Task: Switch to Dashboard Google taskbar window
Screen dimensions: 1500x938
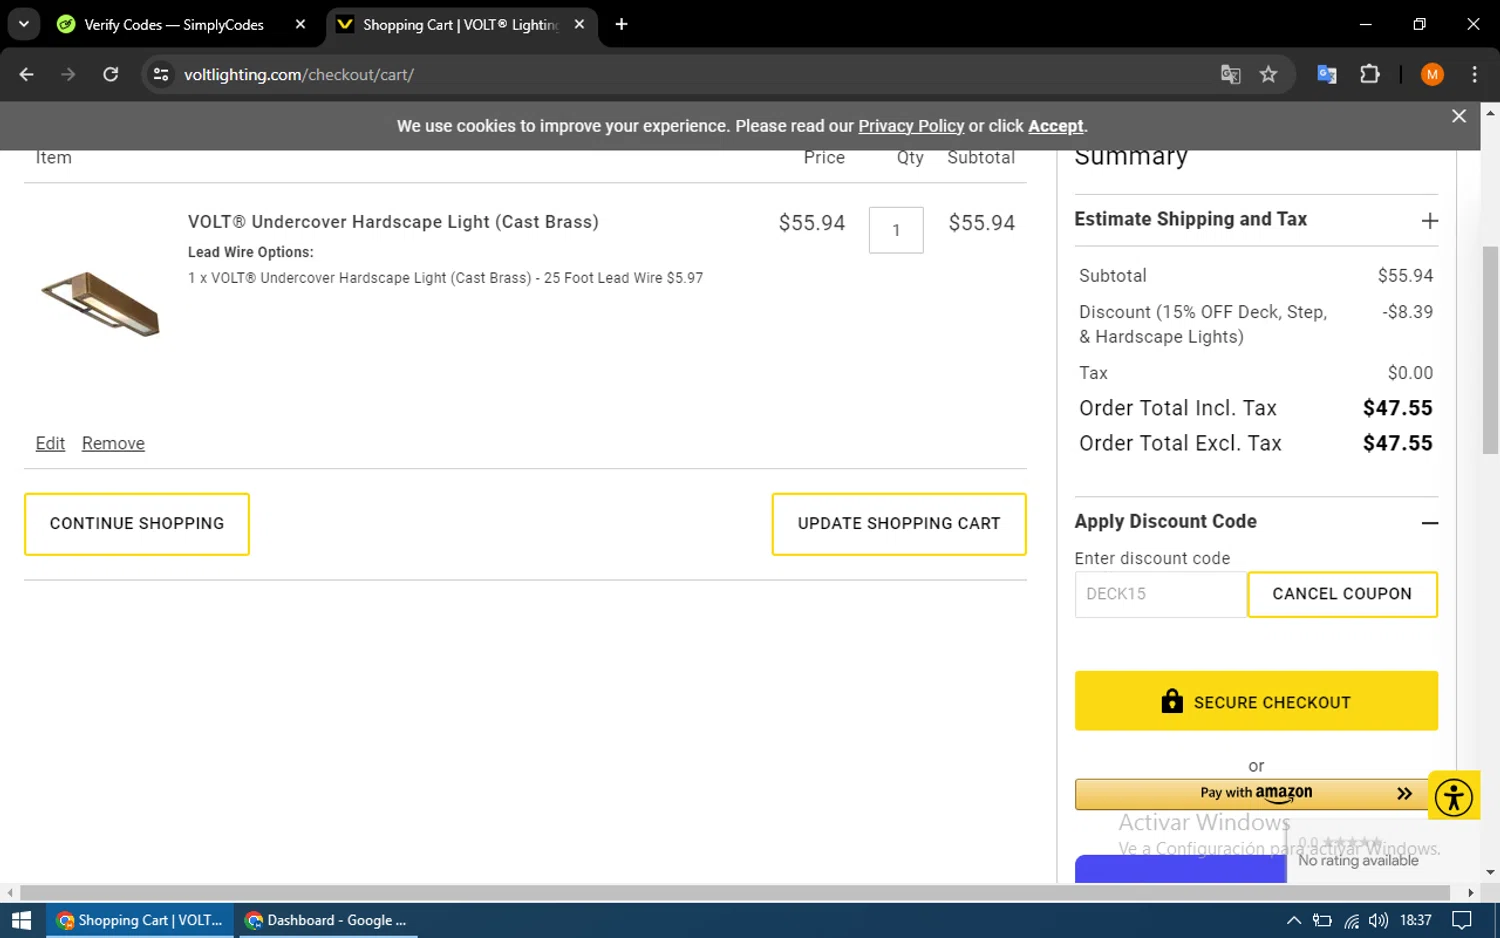Action: tap(326, 920)
